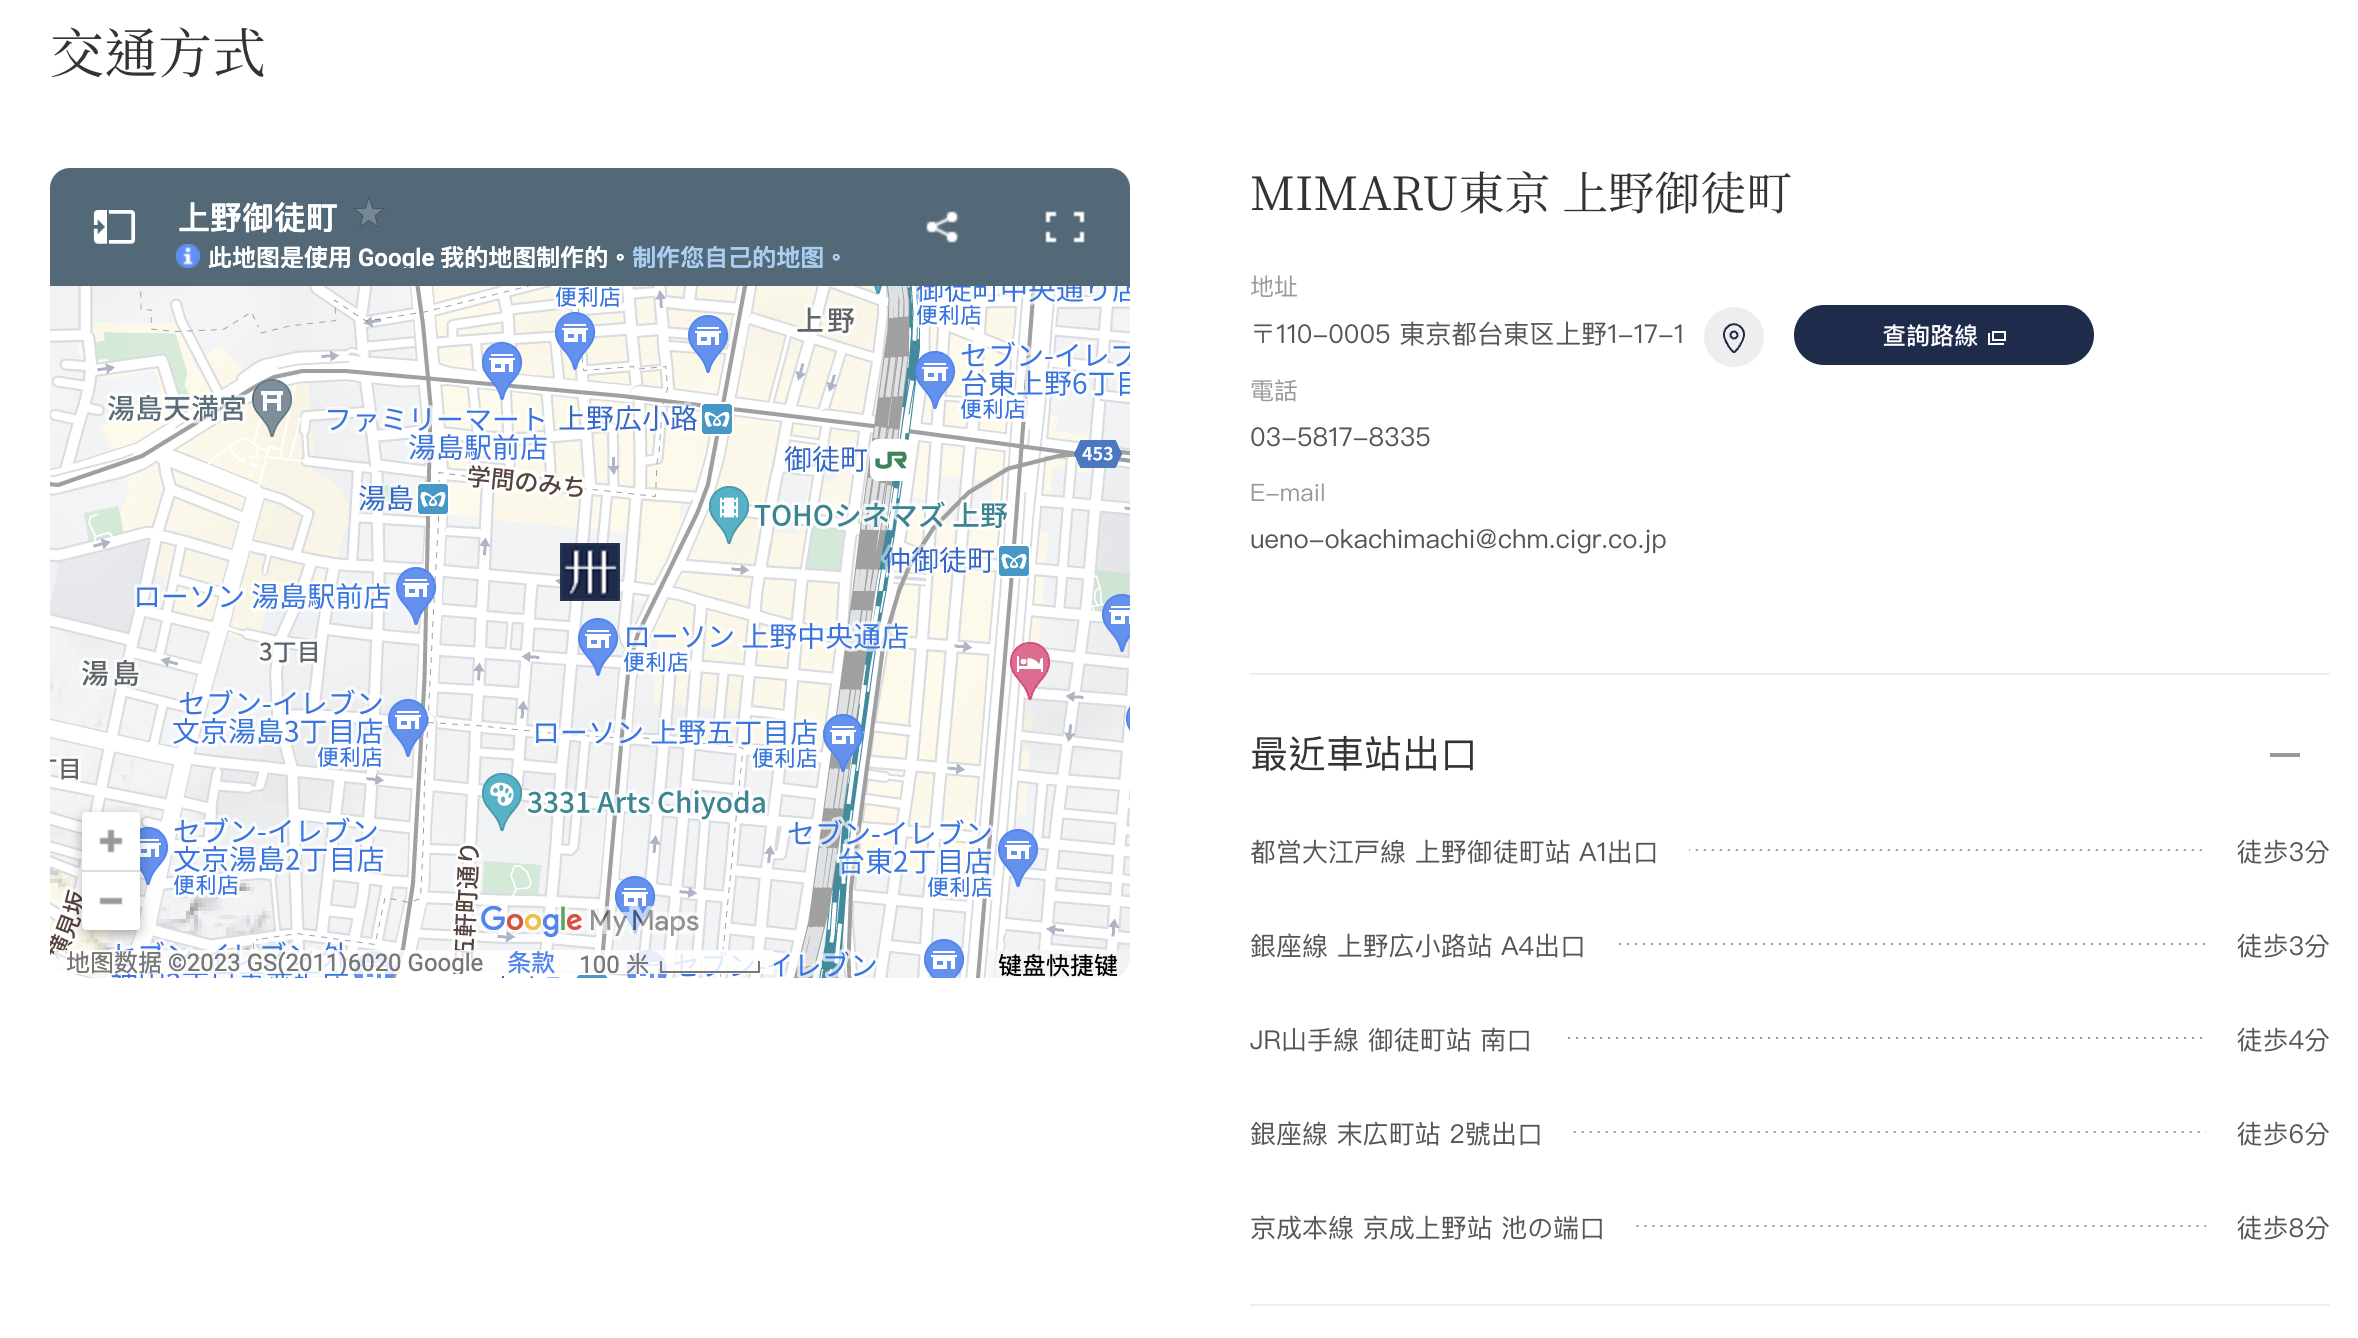Click the 湯島 metro station icon

pyautogui.click(x=433, y=499)
